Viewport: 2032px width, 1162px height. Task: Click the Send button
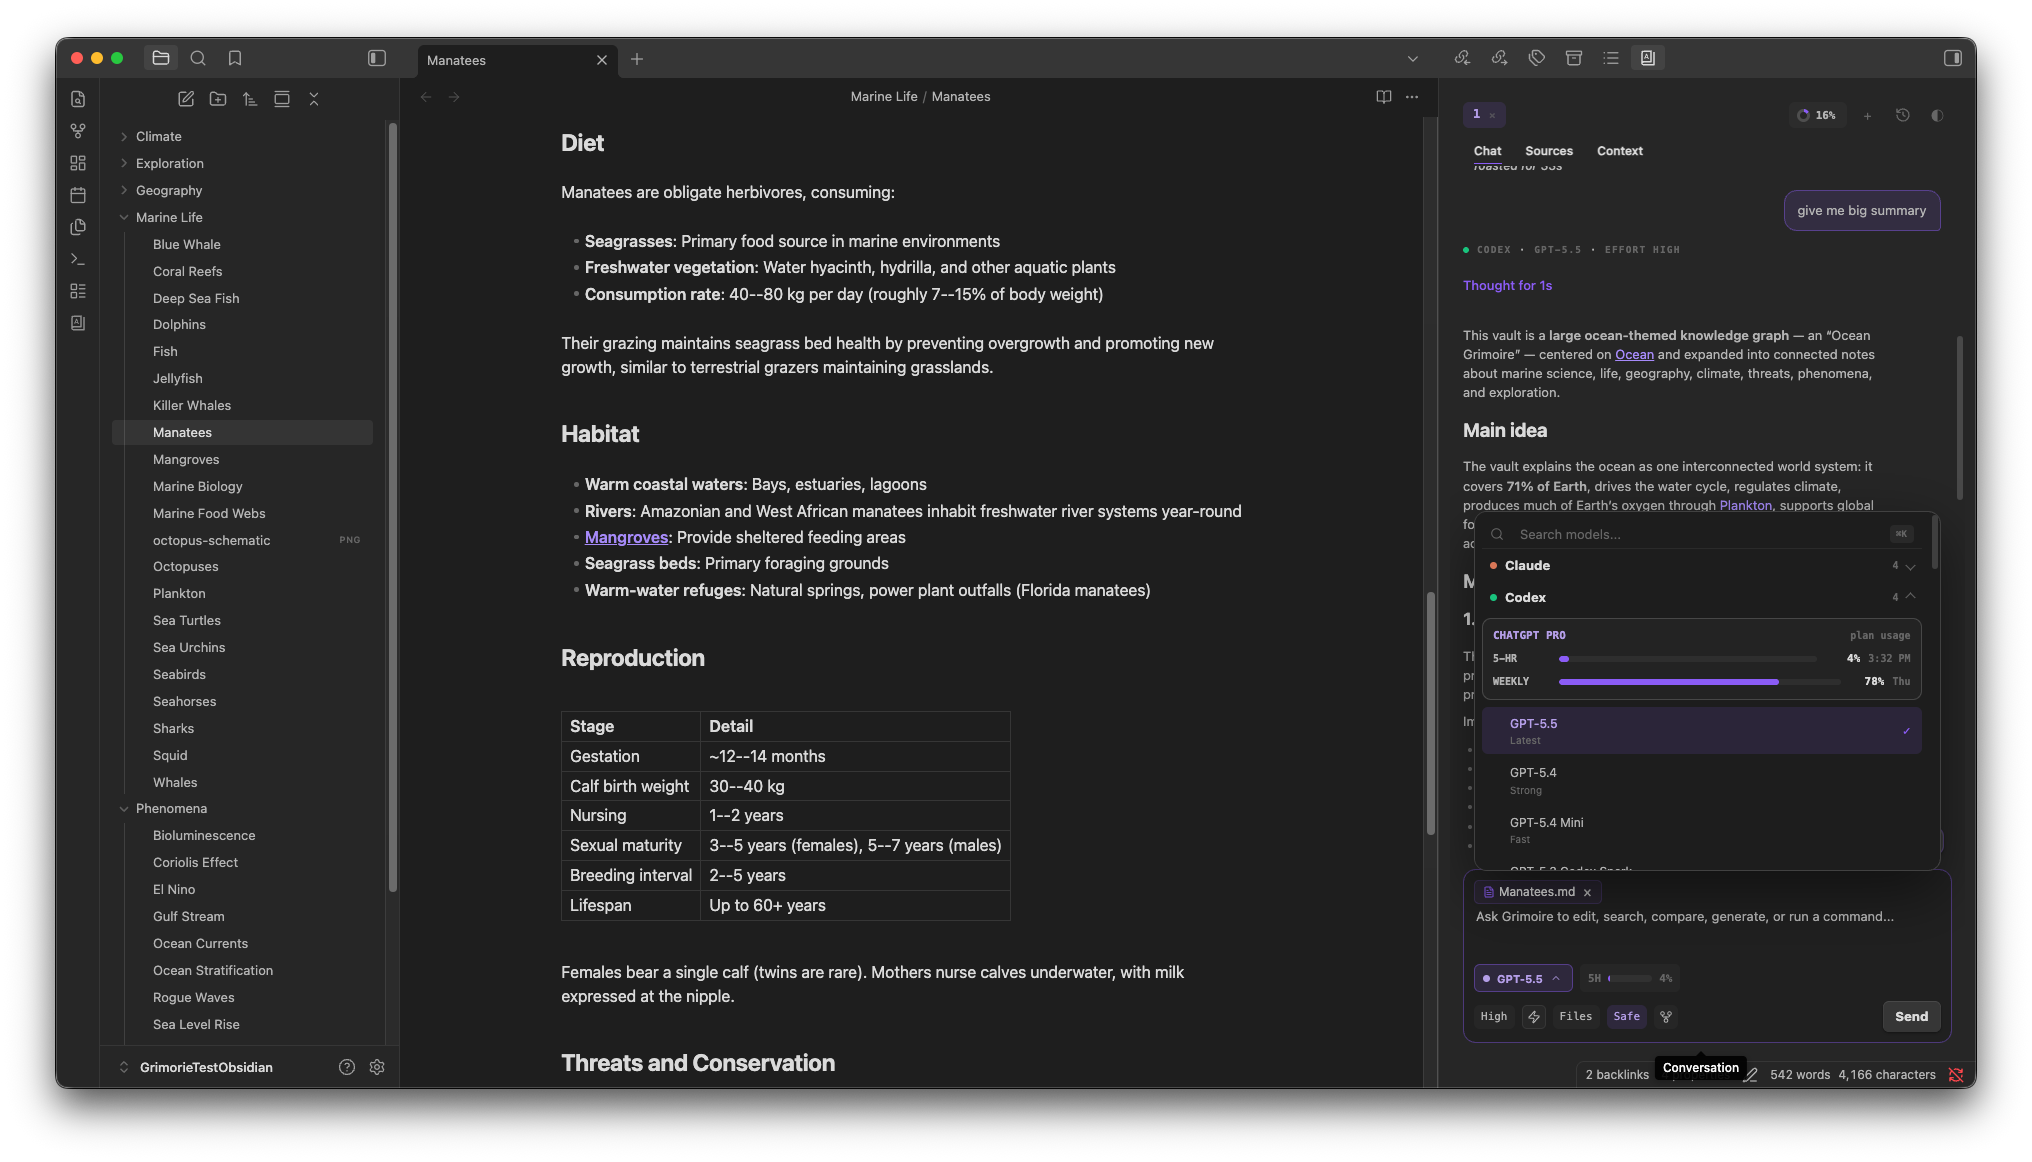point(1911,1016)
